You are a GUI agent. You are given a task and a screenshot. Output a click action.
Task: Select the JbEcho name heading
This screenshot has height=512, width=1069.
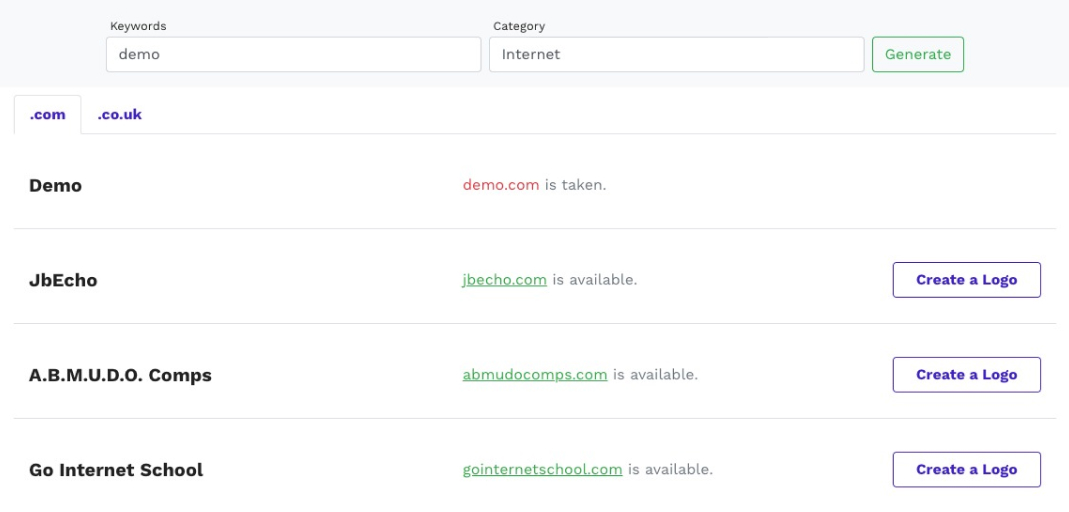click(63, 281)
